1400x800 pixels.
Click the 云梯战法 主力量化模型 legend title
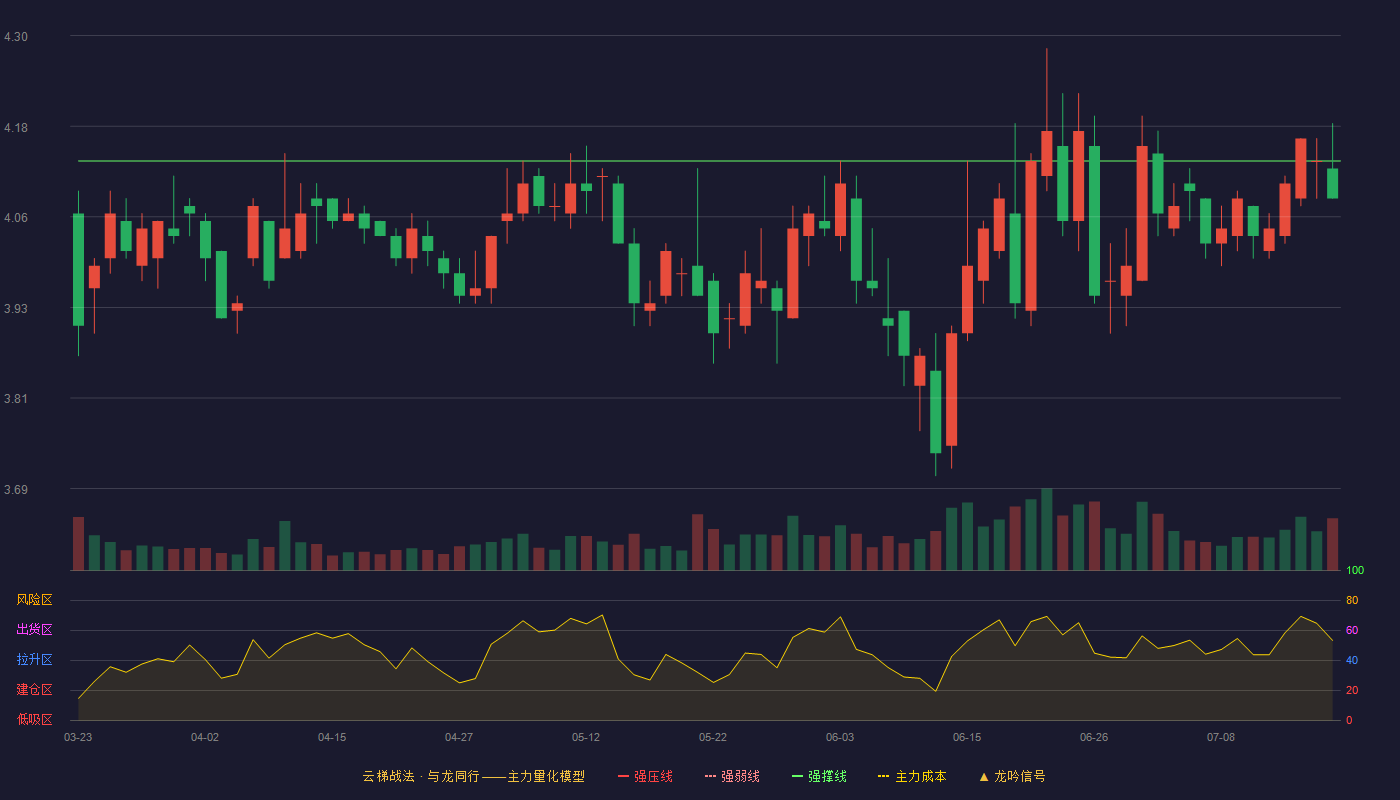point(474,776)
